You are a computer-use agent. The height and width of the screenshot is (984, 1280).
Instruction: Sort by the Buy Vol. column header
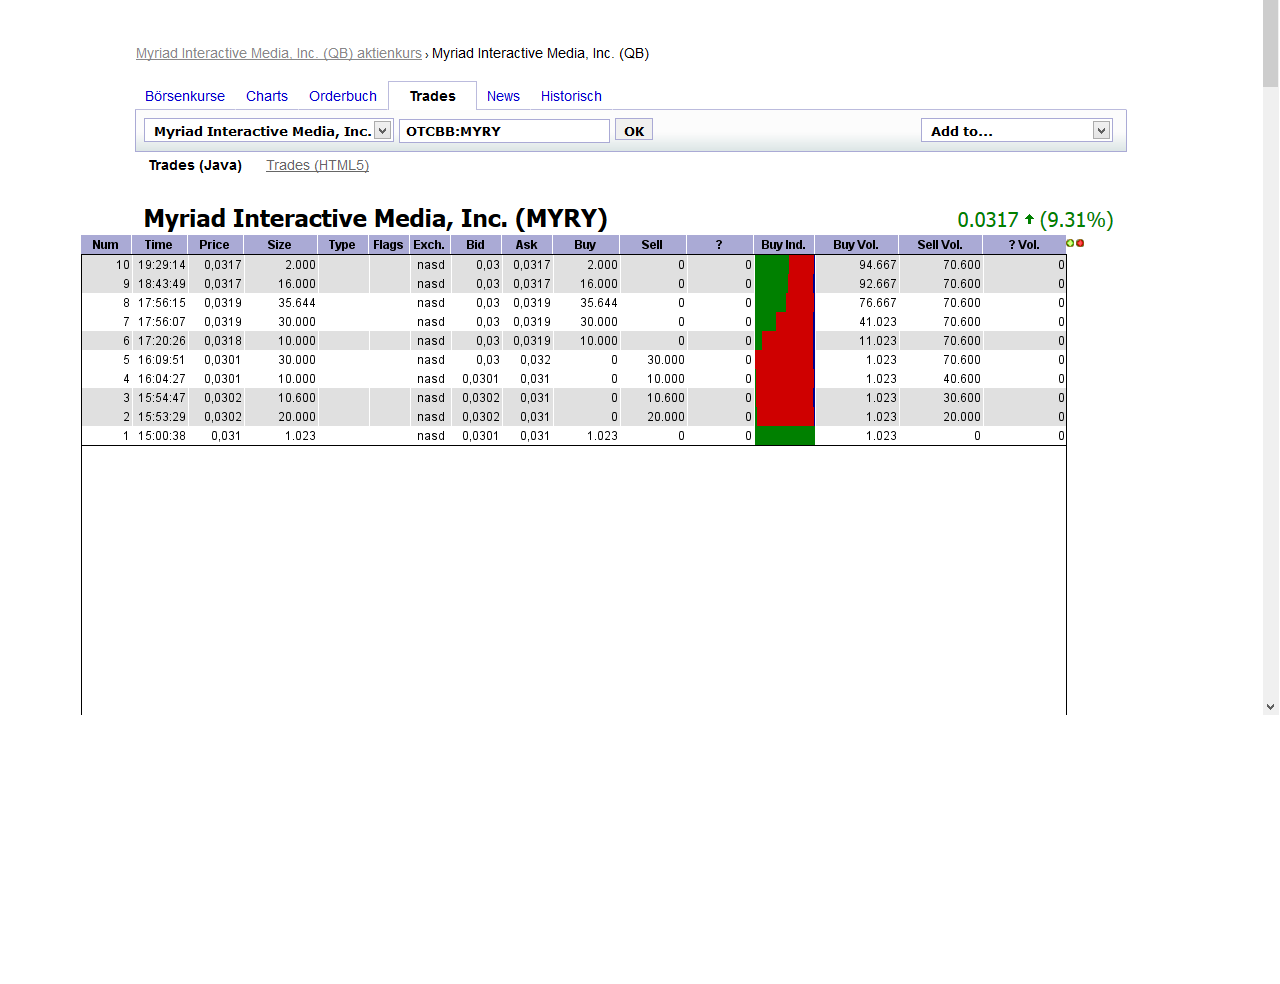point(856,245)
